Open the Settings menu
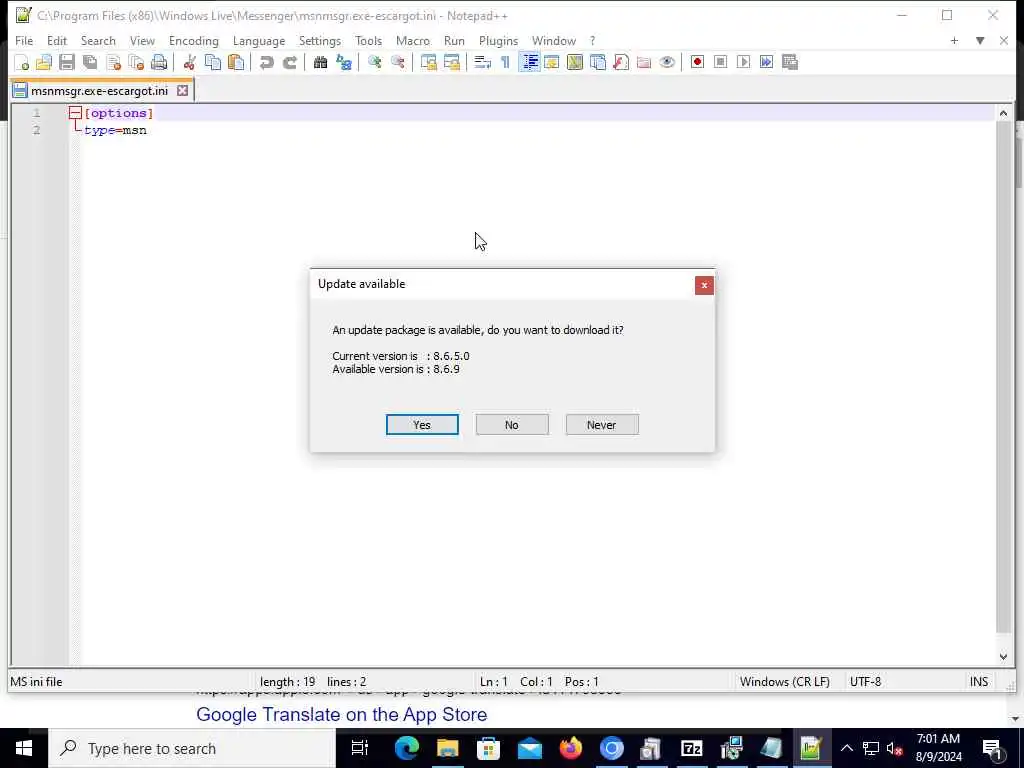 319,40
